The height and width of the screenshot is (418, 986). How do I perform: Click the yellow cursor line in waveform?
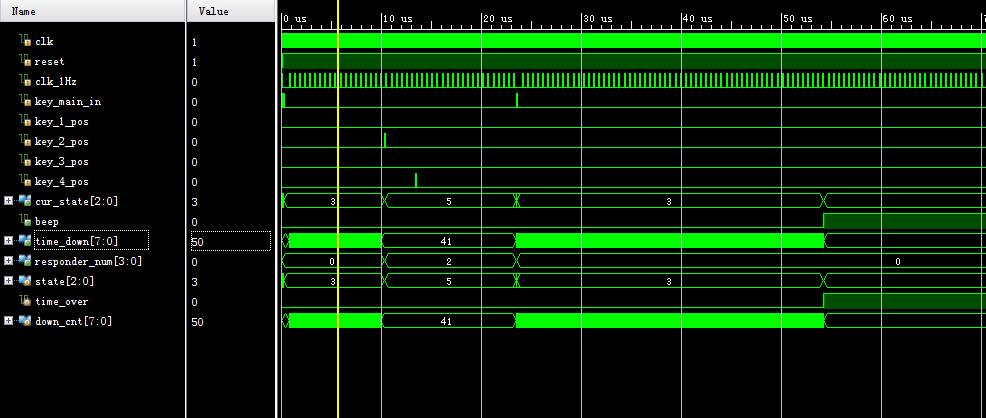(339, 200)
